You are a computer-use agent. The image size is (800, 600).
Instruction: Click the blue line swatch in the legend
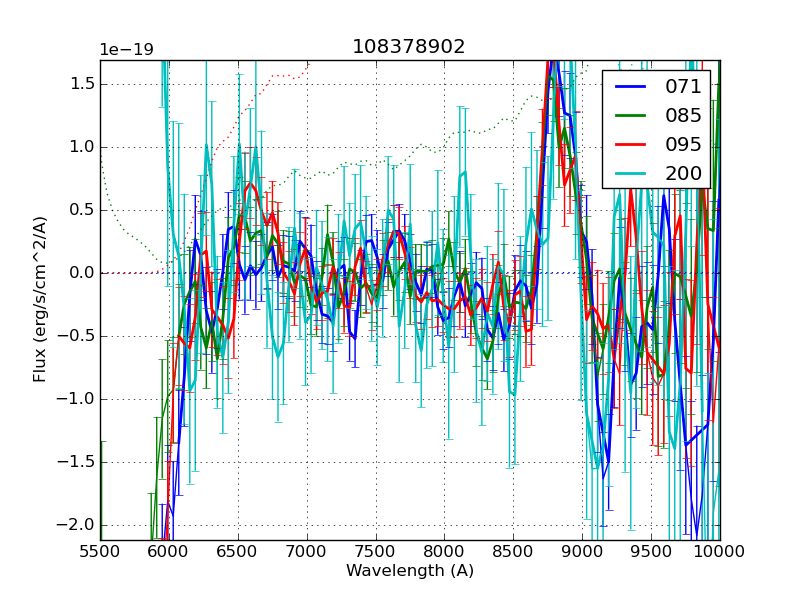pyautogui.click(x=631, y=87)
